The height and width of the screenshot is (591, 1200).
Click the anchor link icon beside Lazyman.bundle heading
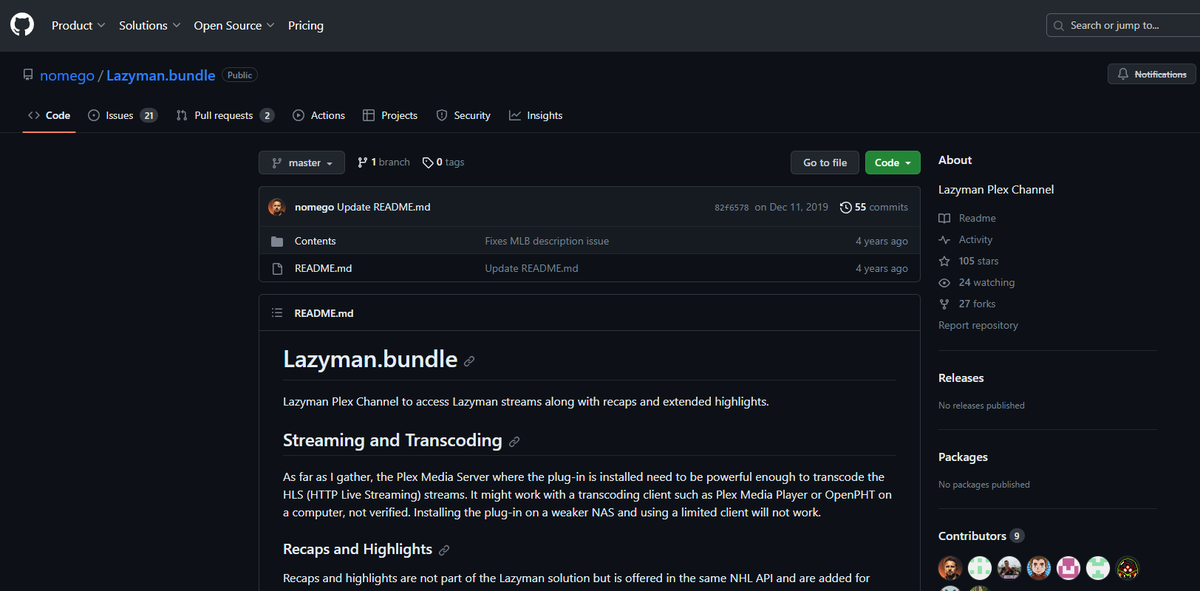click(x=469, y=361)
